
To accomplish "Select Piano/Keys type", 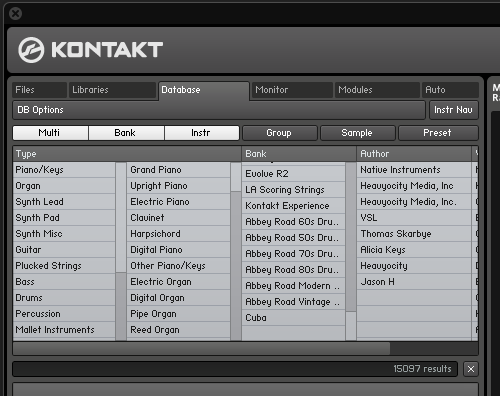I will click(64, 170).
